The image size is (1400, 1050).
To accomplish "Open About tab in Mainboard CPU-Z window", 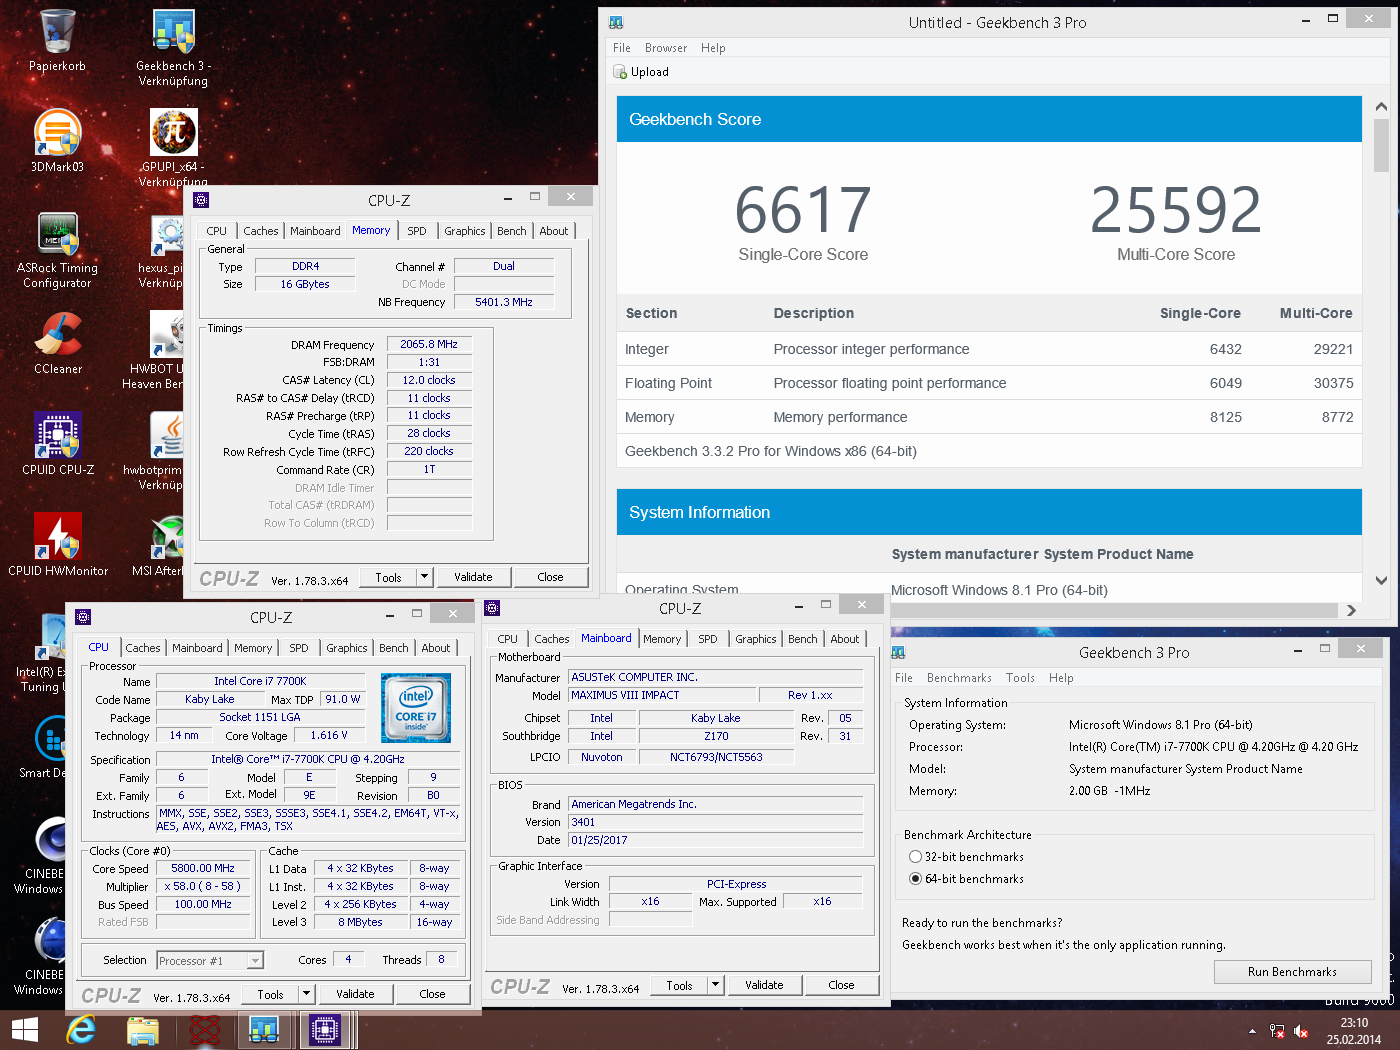I will click(x=845, y=639).
